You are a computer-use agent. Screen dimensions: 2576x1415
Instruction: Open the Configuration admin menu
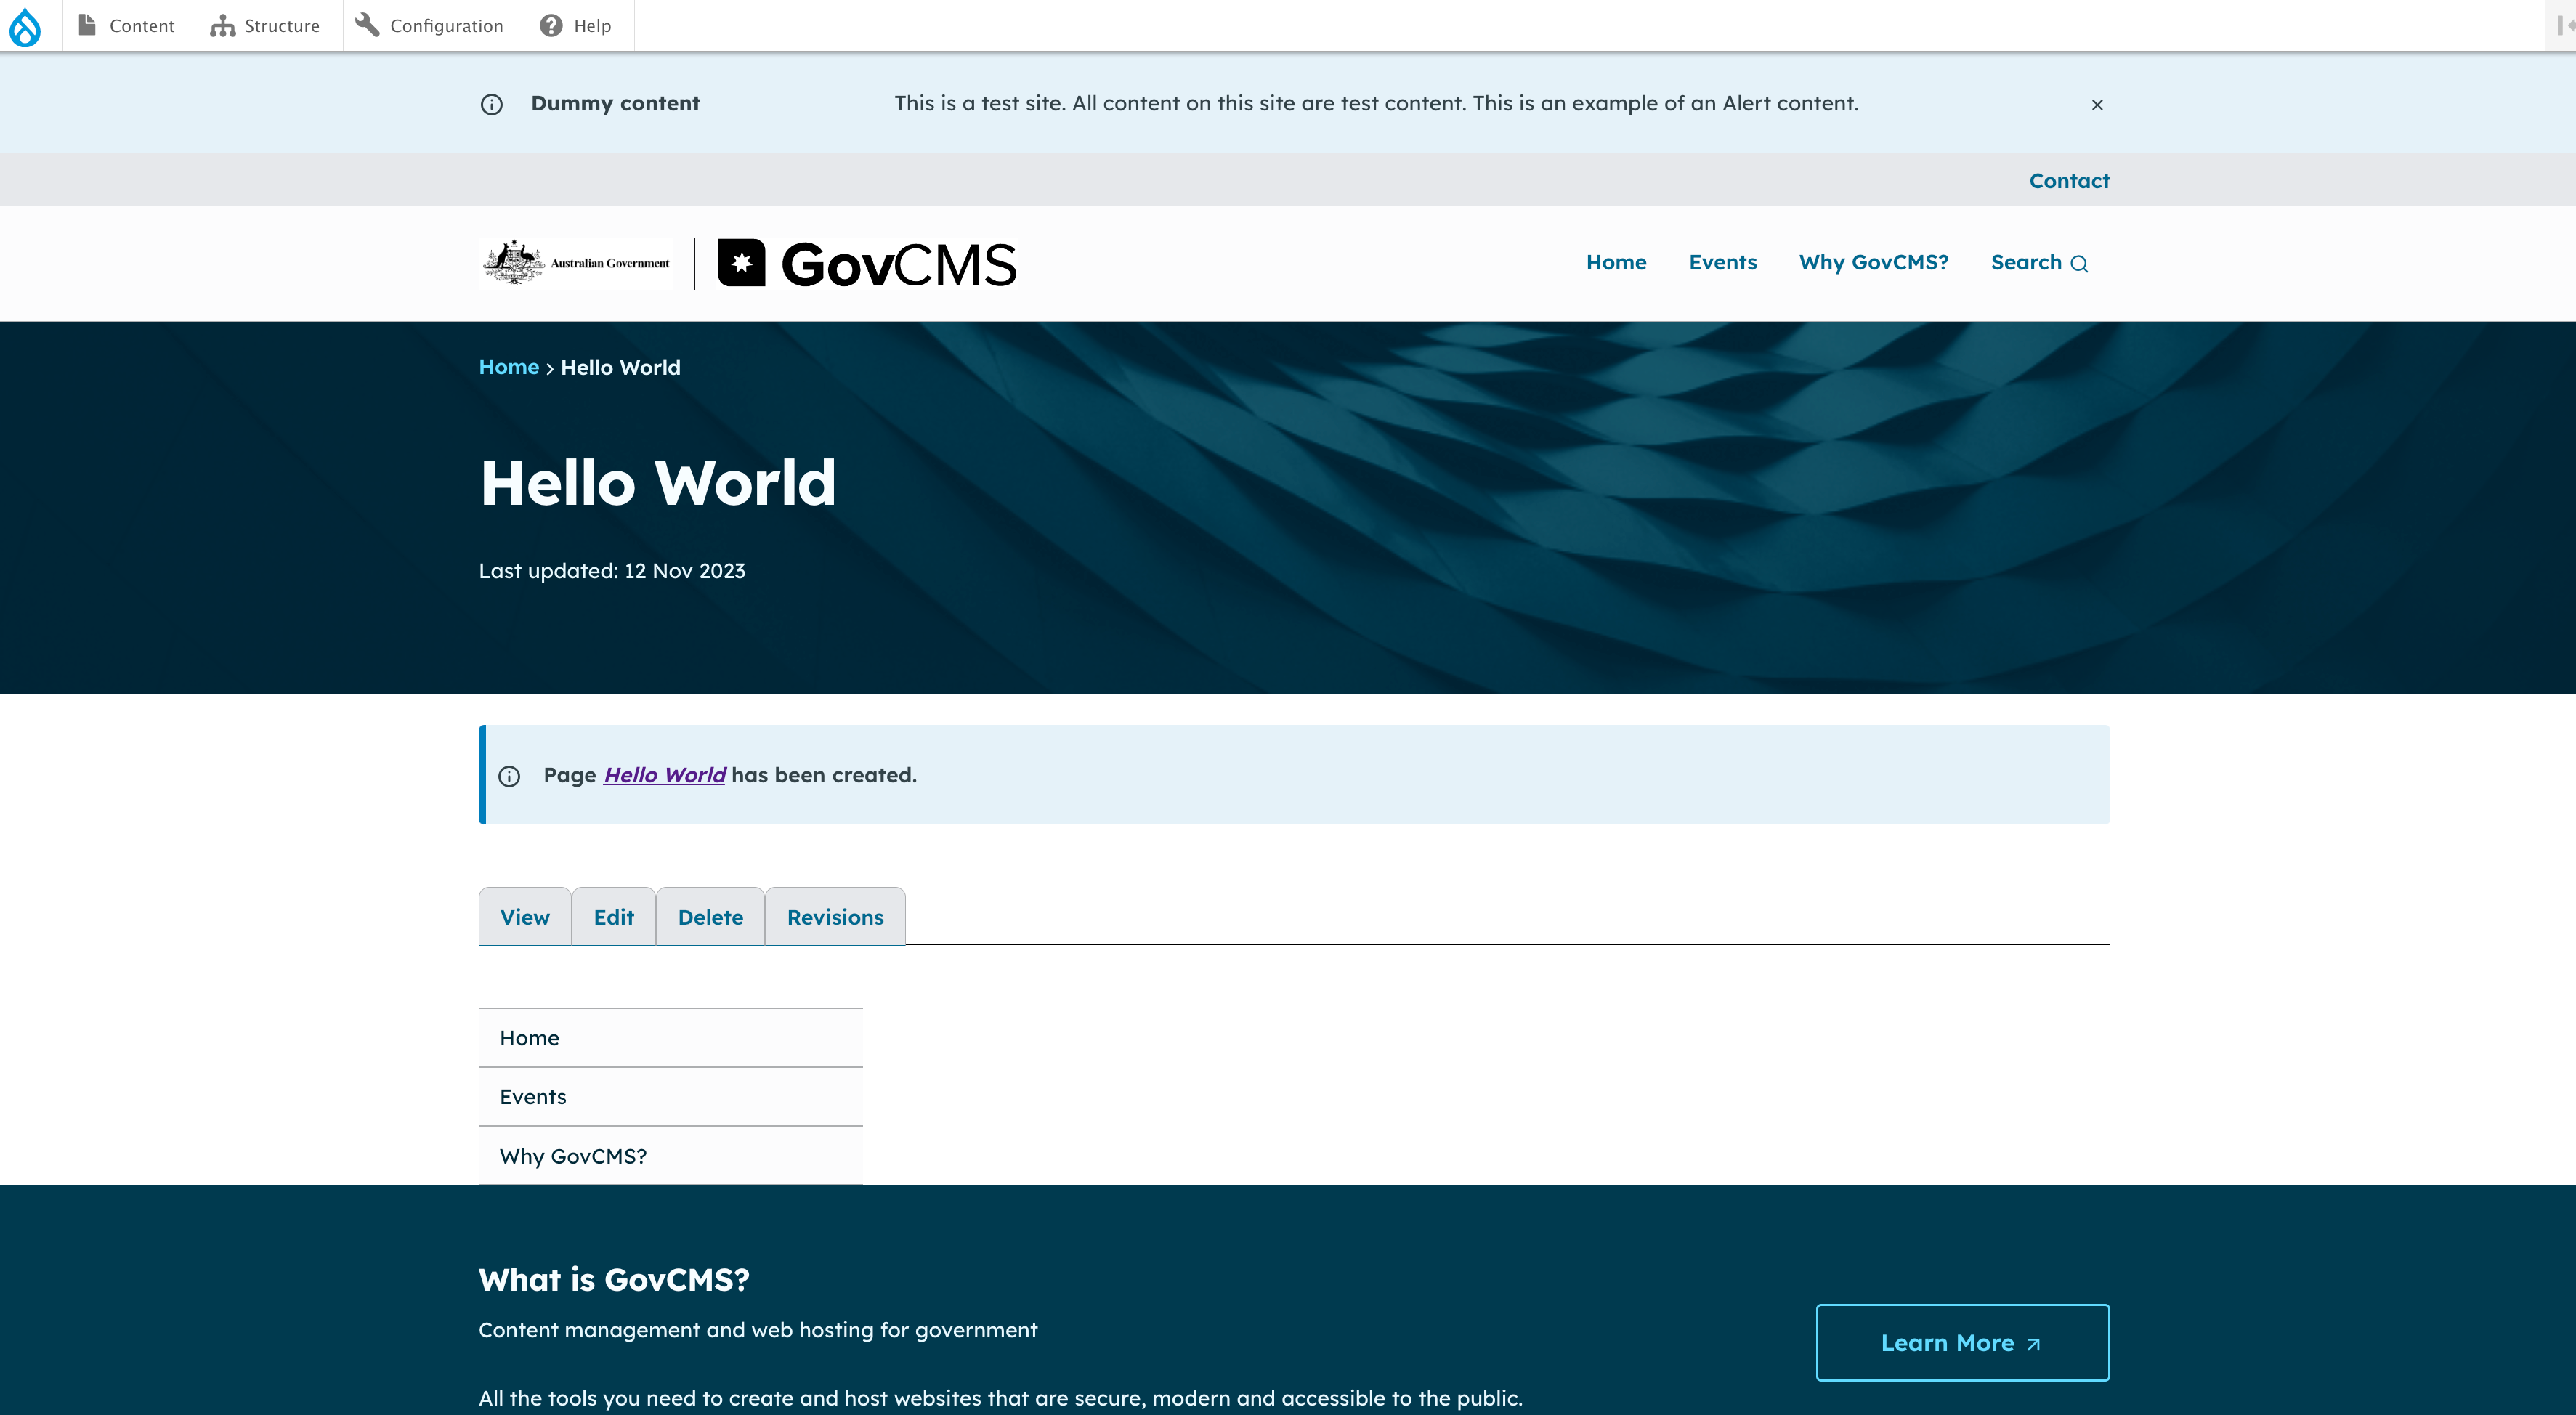(x=431, y=26)
